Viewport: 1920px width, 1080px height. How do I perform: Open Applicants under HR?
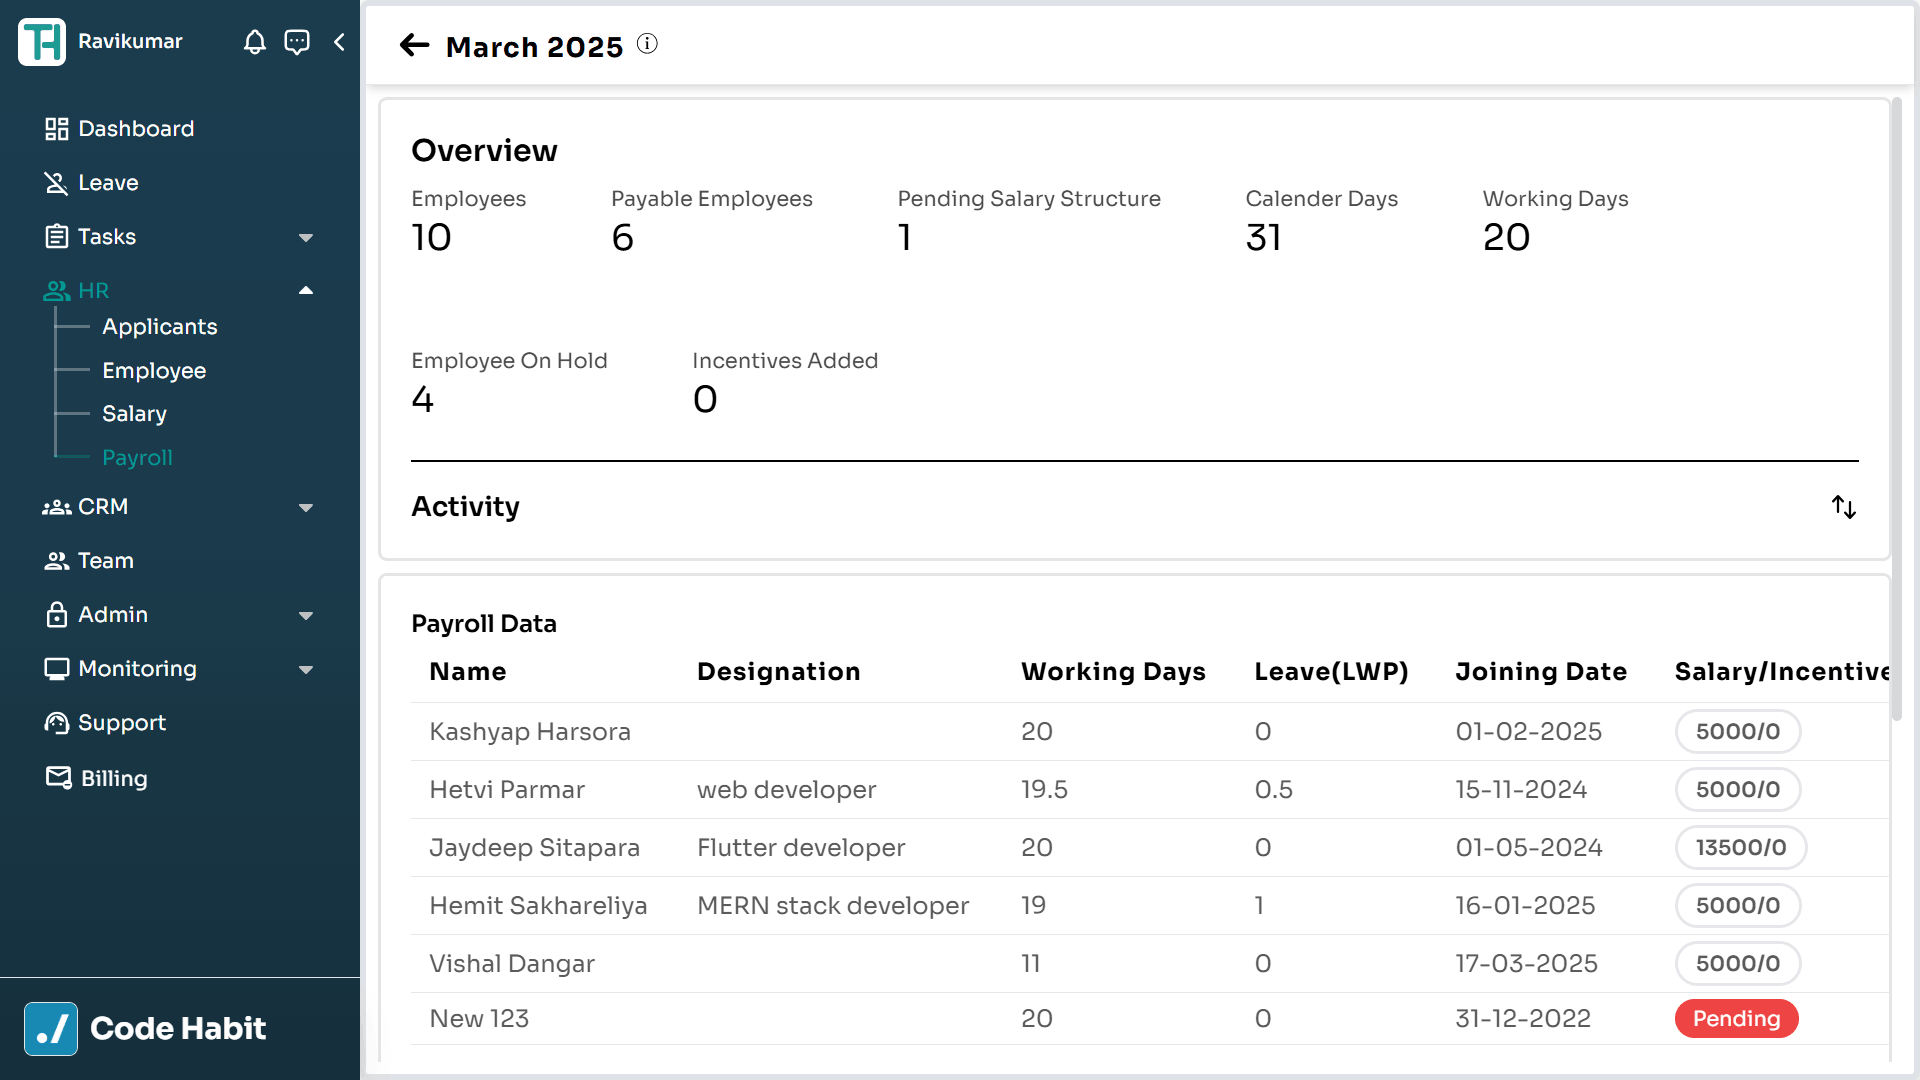(160, 327)
